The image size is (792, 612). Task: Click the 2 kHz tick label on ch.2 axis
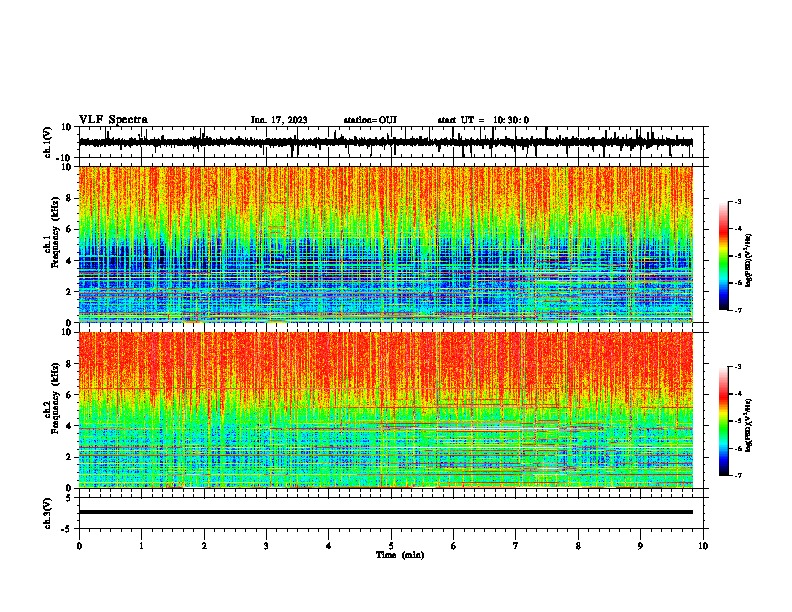pyautogui.click(x=69, y=457)
